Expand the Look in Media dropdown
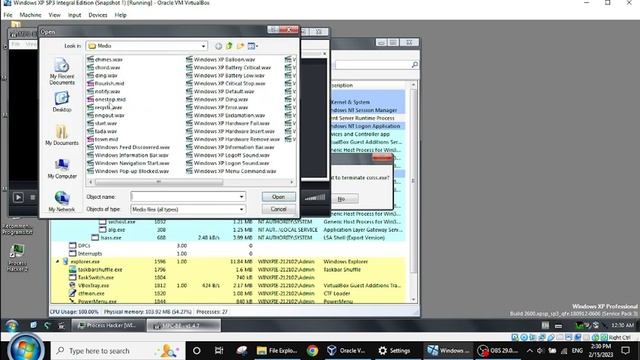This screenshot has width=640, height=360. [203, 46]
